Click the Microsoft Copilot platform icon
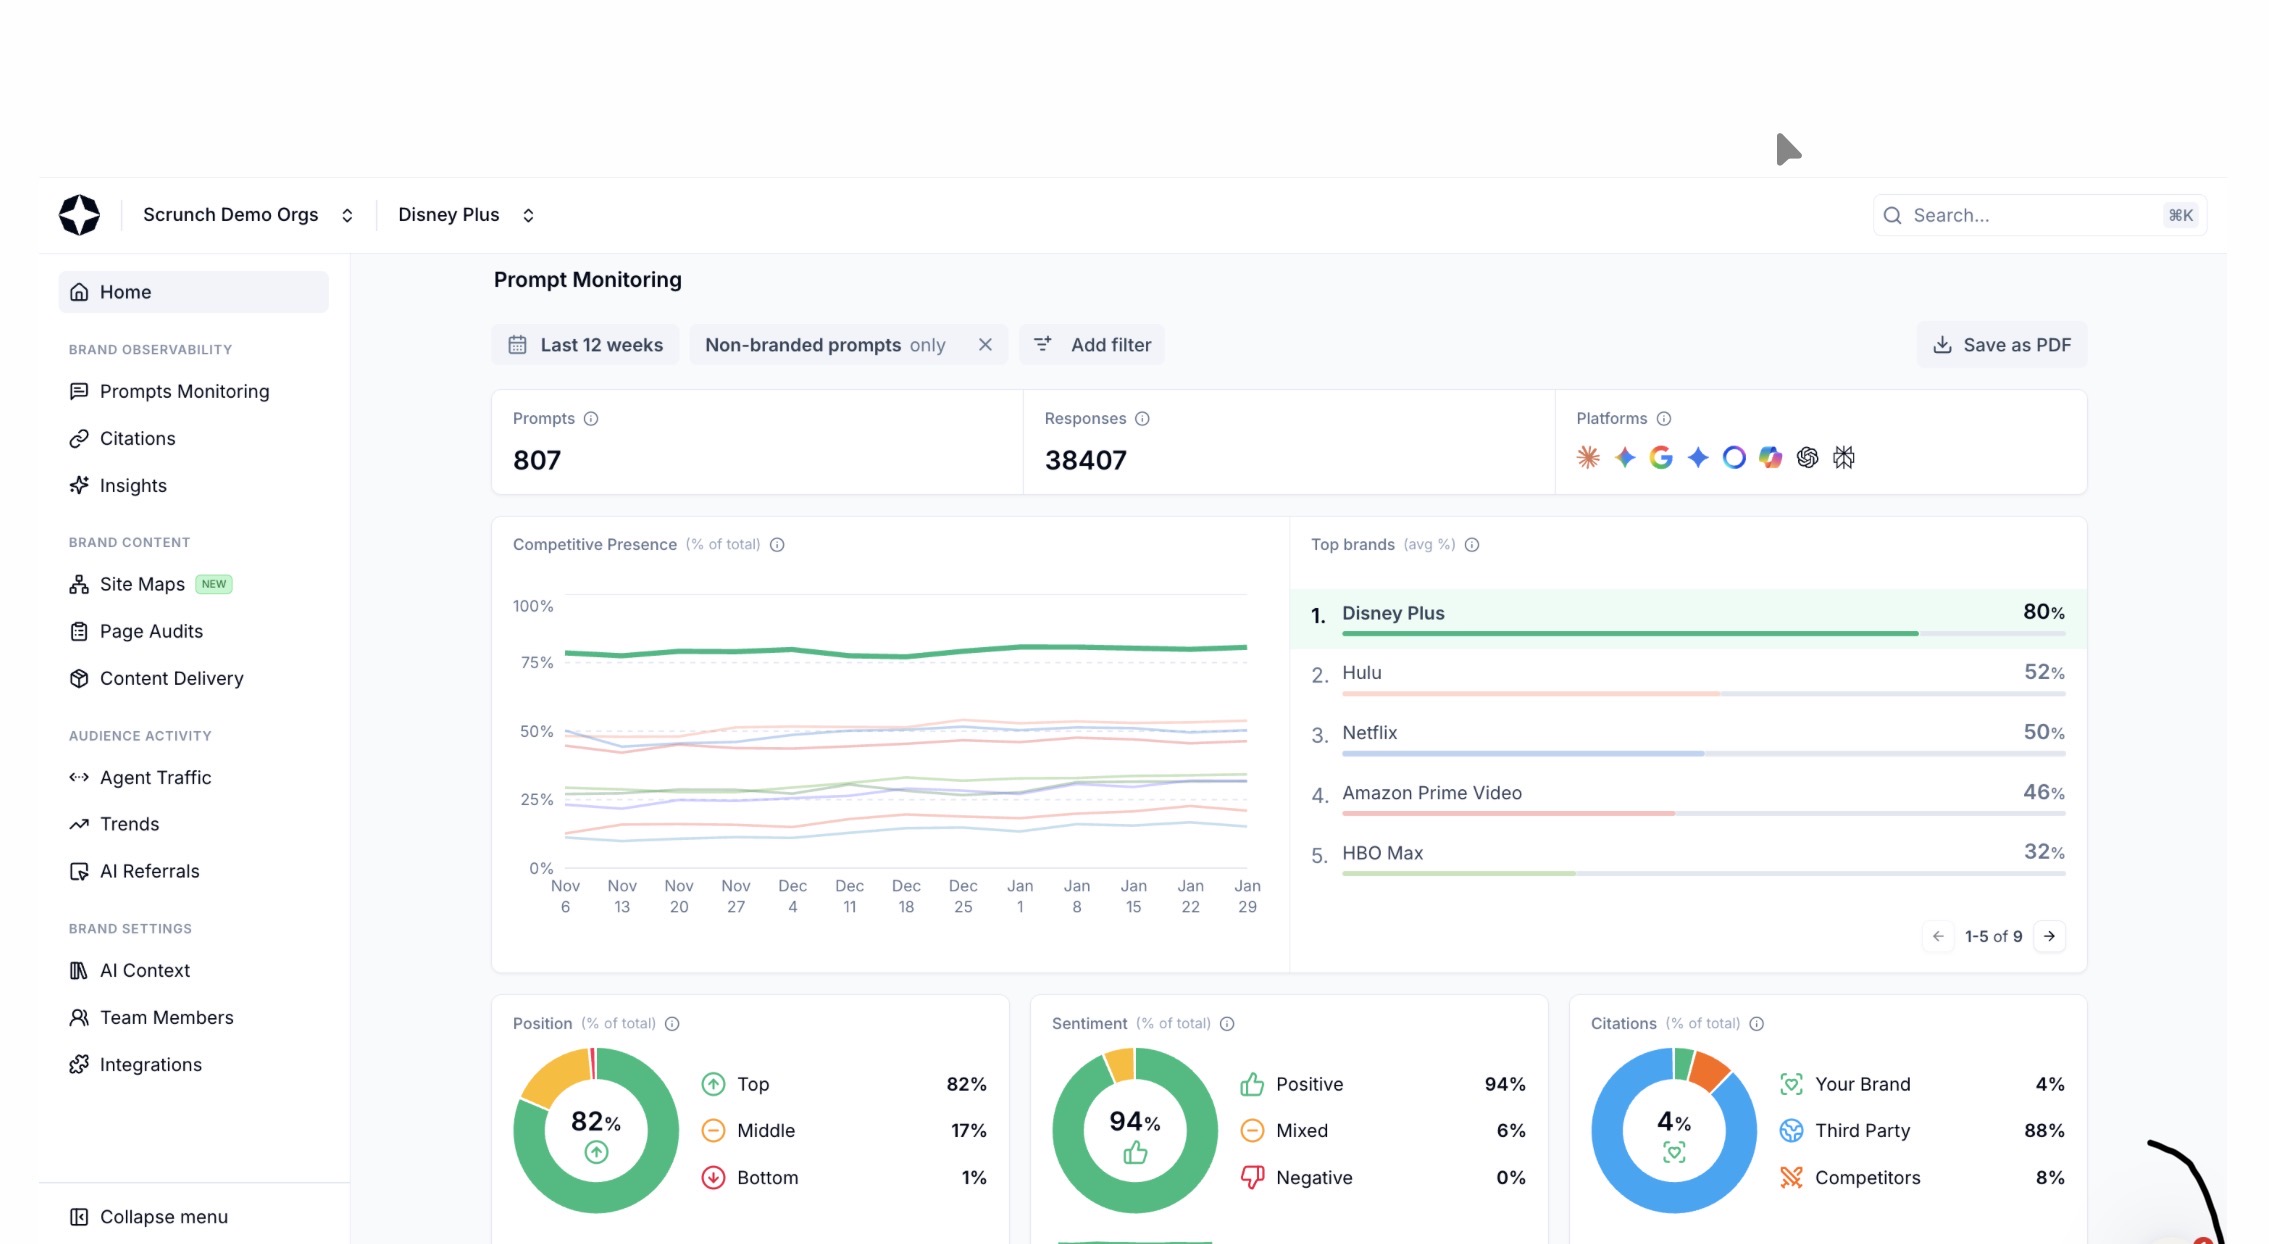Image resolution: width=2269 pixels, height=1244 pixels. pyautogui.click(x=1771, y=457)
